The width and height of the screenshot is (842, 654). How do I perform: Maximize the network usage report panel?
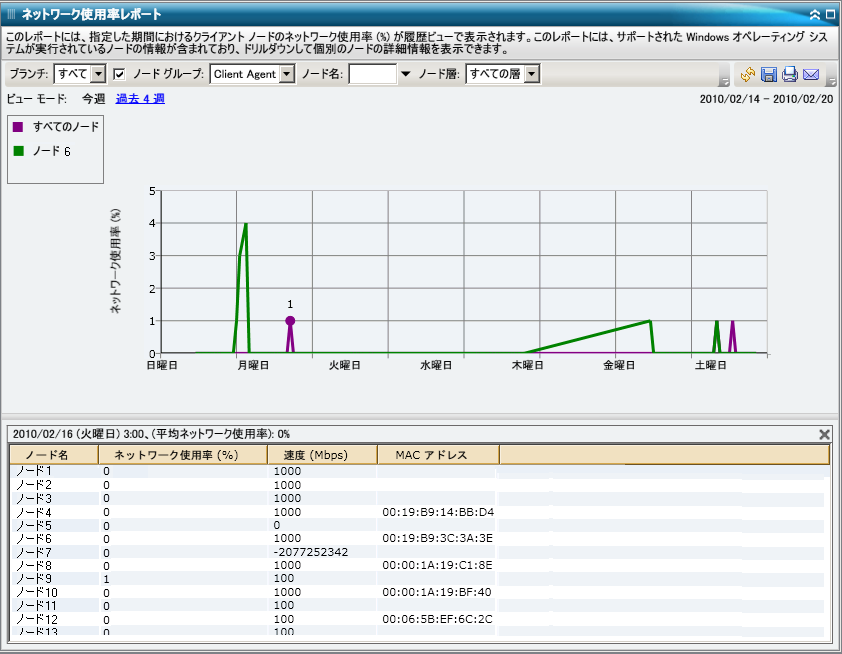pyautogui.click(x=830, y=14)
